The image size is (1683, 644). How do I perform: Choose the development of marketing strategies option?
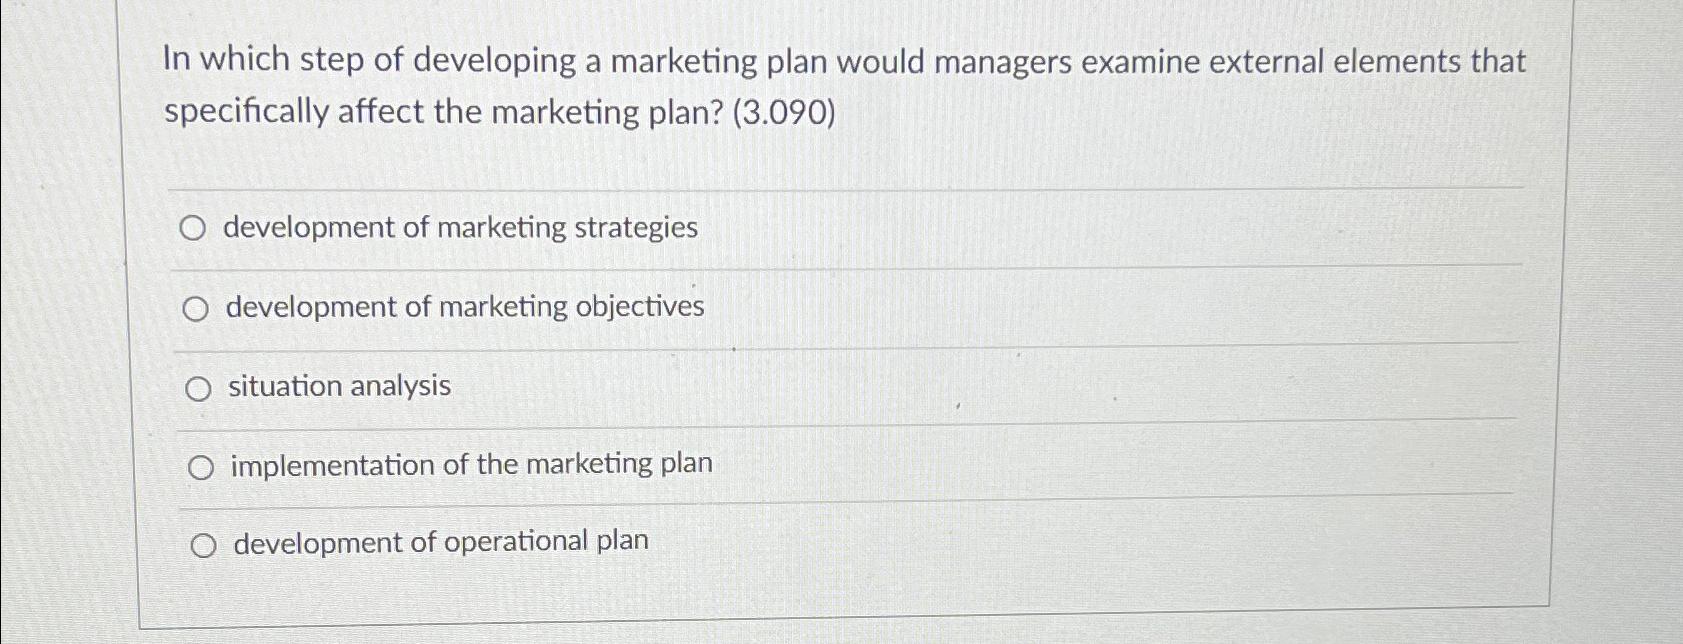coord(196,227)
